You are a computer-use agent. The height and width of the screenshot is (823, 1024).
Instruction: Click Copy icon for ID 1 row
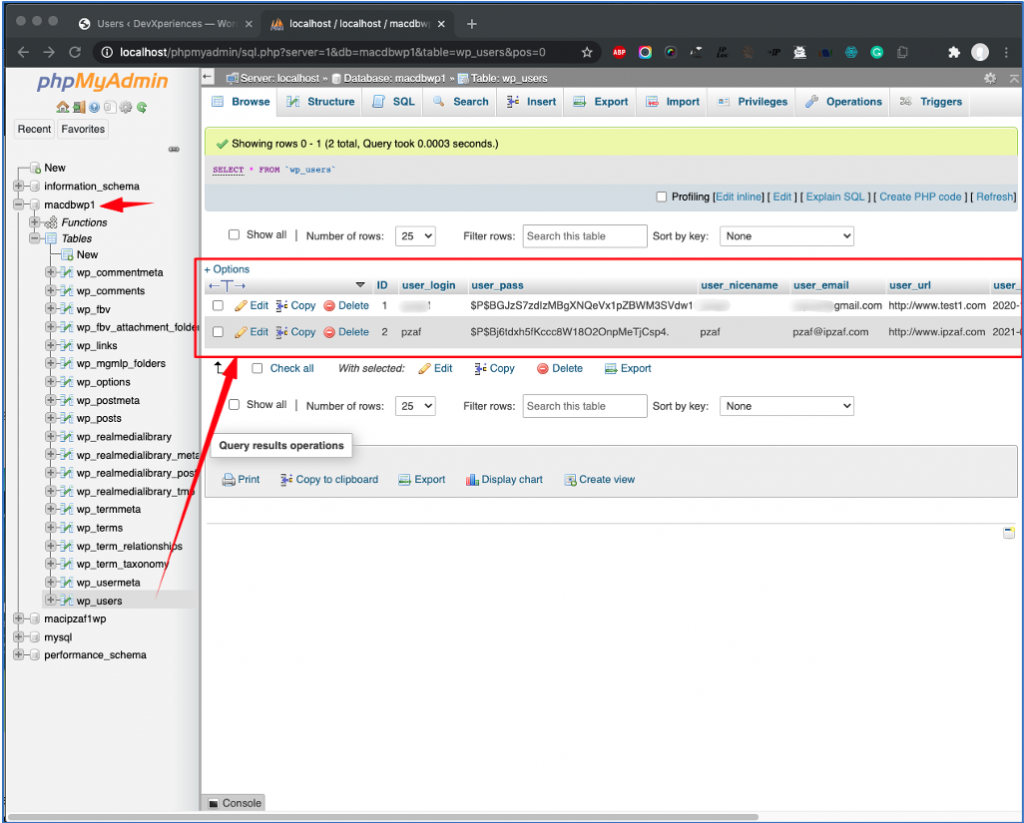281,305
